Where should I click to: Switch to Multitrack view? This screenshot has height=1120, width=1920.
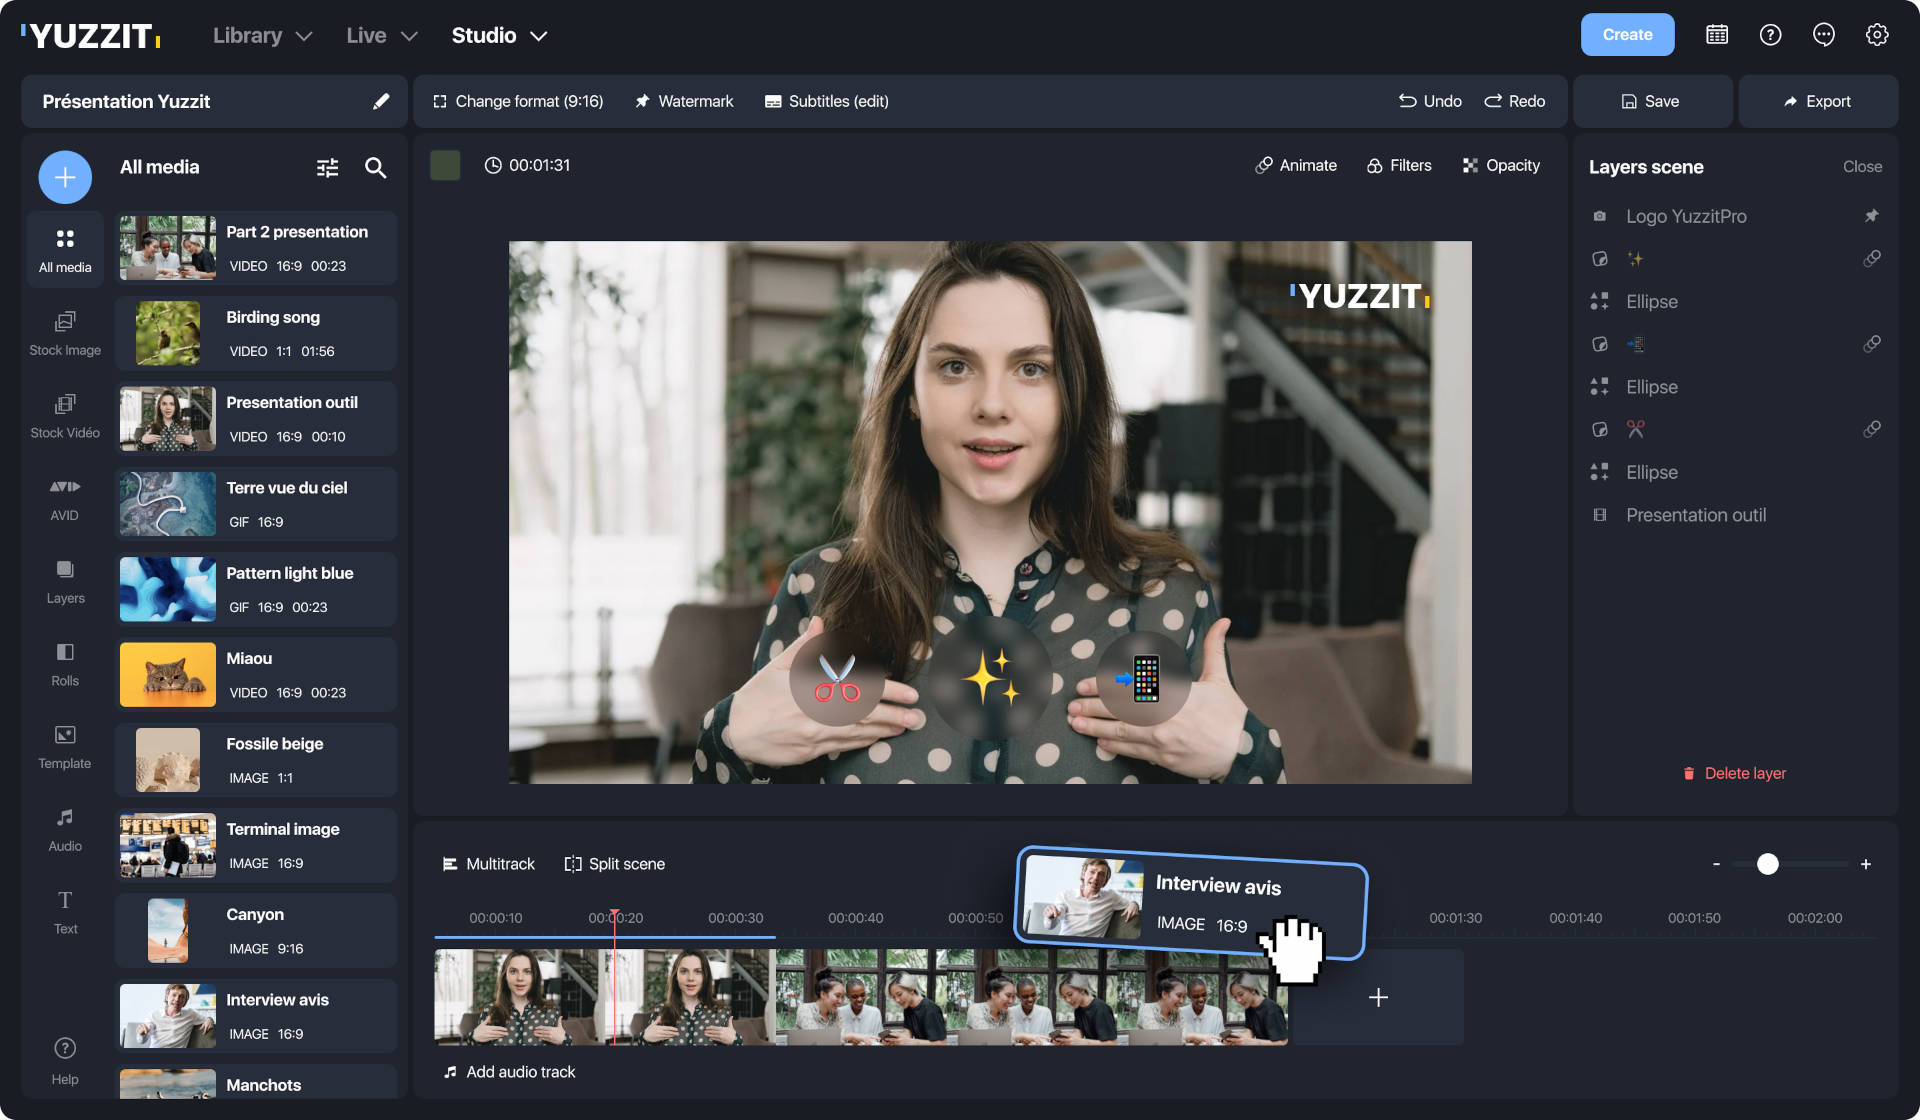pos(489,864)
